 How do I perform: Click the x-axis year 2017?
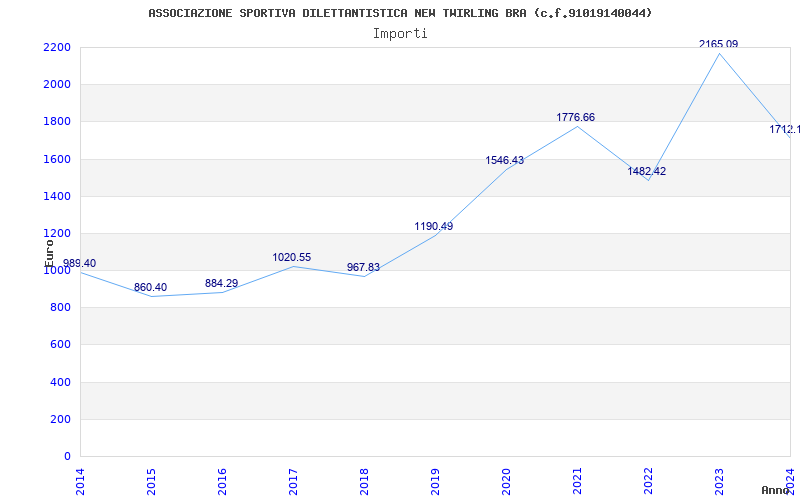point(293,482)
